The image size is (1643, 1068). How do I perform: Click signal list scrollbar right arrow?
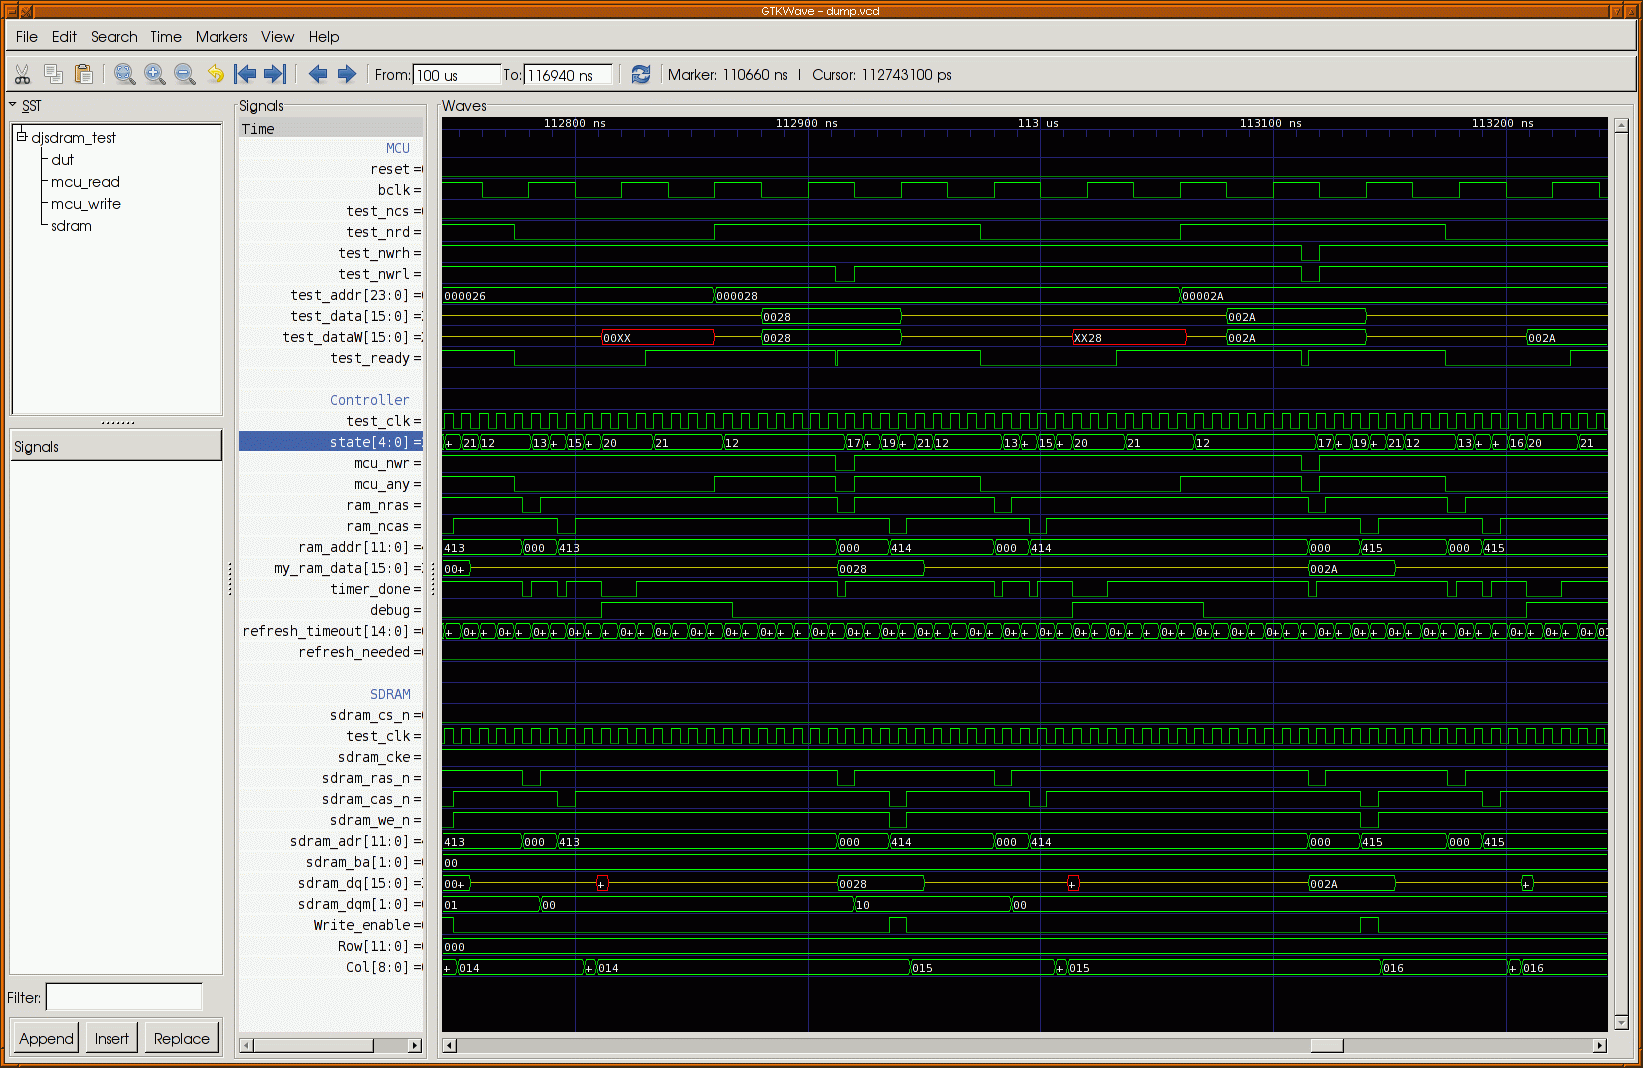point(415,1045)
